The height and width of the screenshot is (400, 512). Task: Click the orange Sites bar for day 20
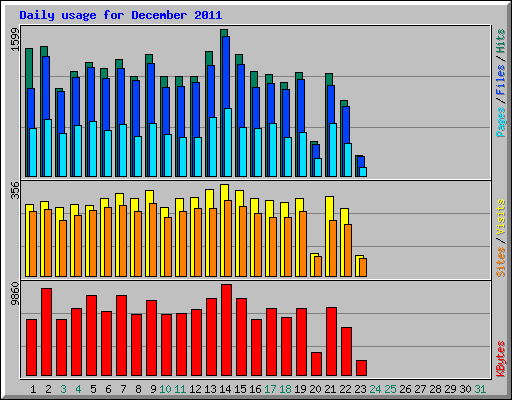click(x=318, y=266)
